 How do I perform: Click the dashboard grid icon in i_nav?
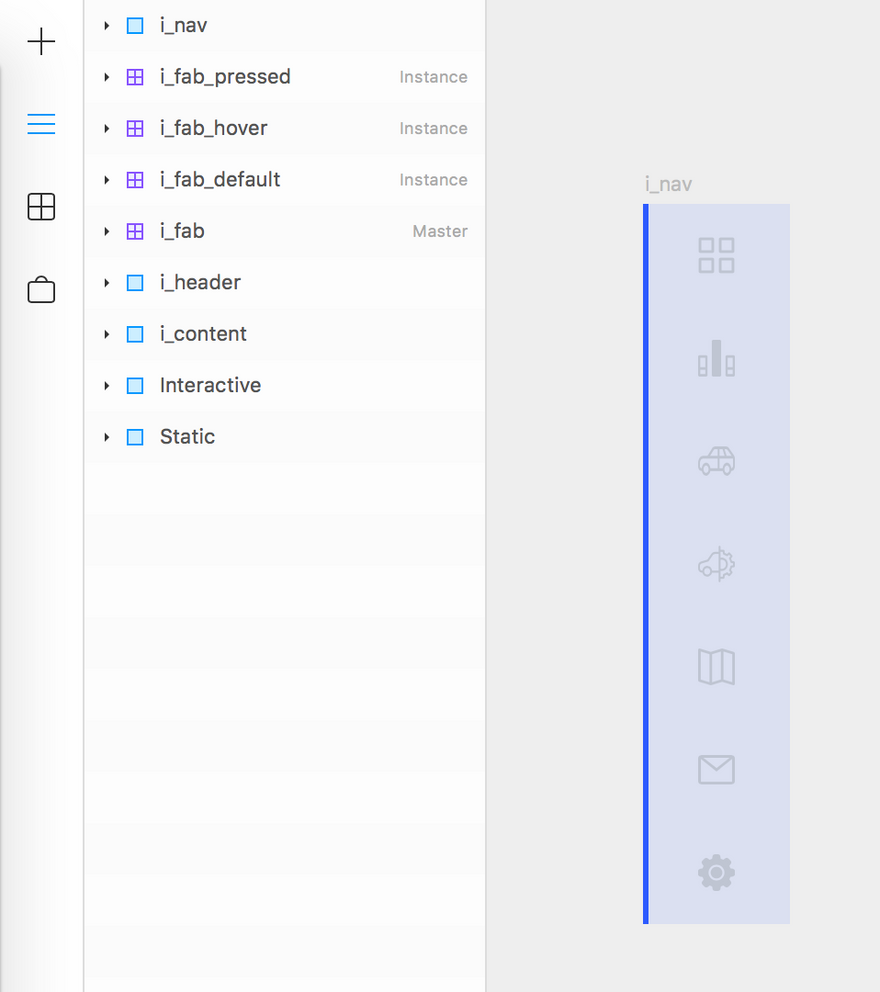coord(716,256)
